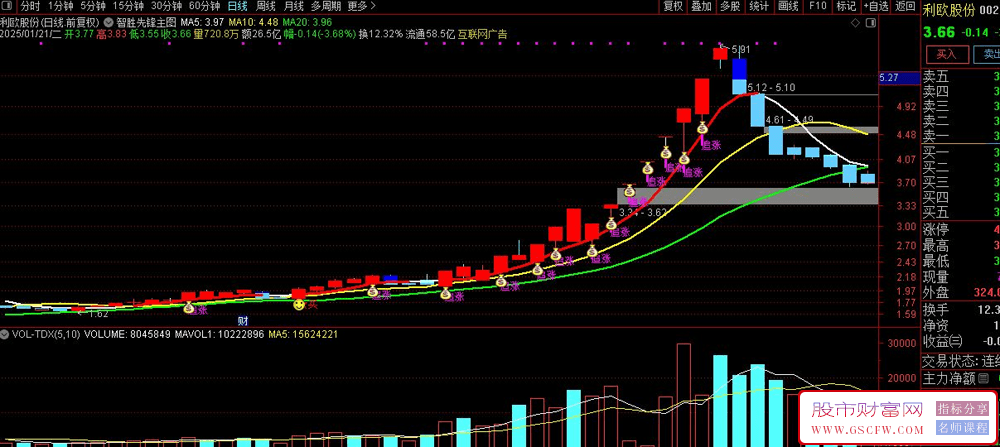This screenshot has width=1000, height=447.
Task: Open the 统计 statistics button
Action: pyautogui.click(x=759, y=6)
